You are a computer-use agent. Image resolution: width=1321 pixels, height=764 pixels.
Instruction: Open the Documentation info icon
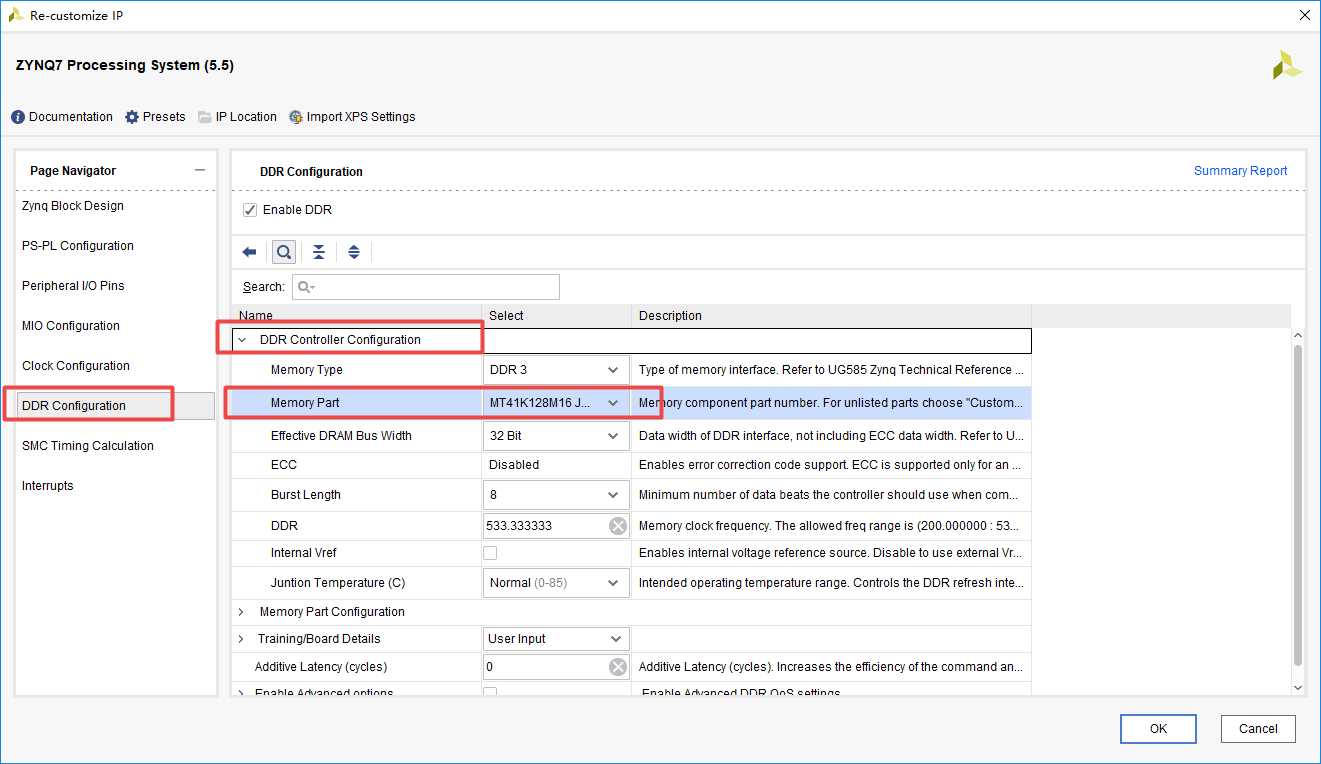pos(18,117)
